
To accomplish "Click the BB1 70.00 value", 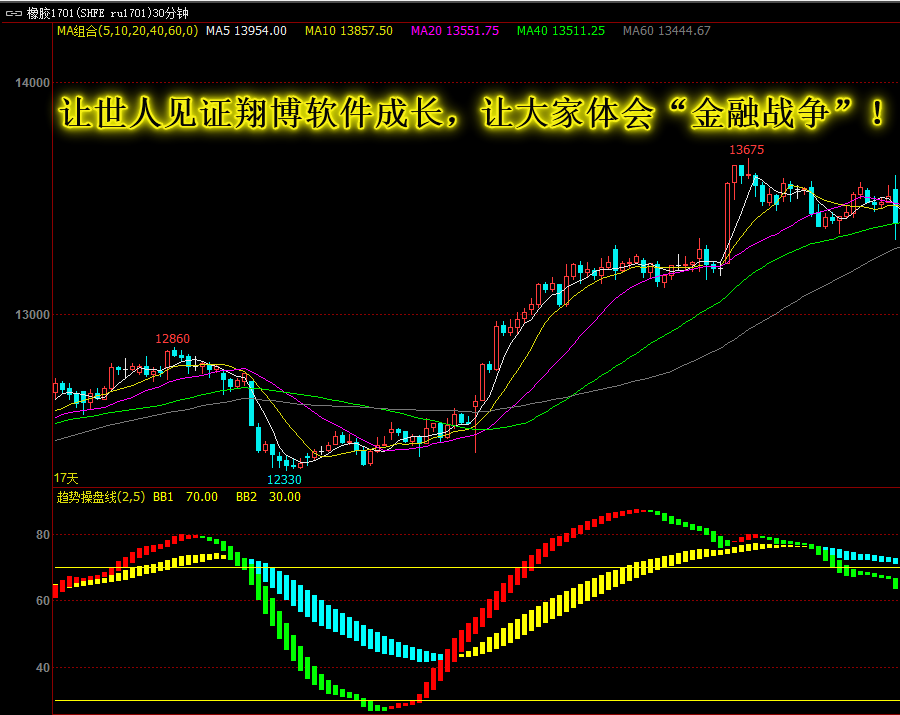I will (x=185, y=497).
